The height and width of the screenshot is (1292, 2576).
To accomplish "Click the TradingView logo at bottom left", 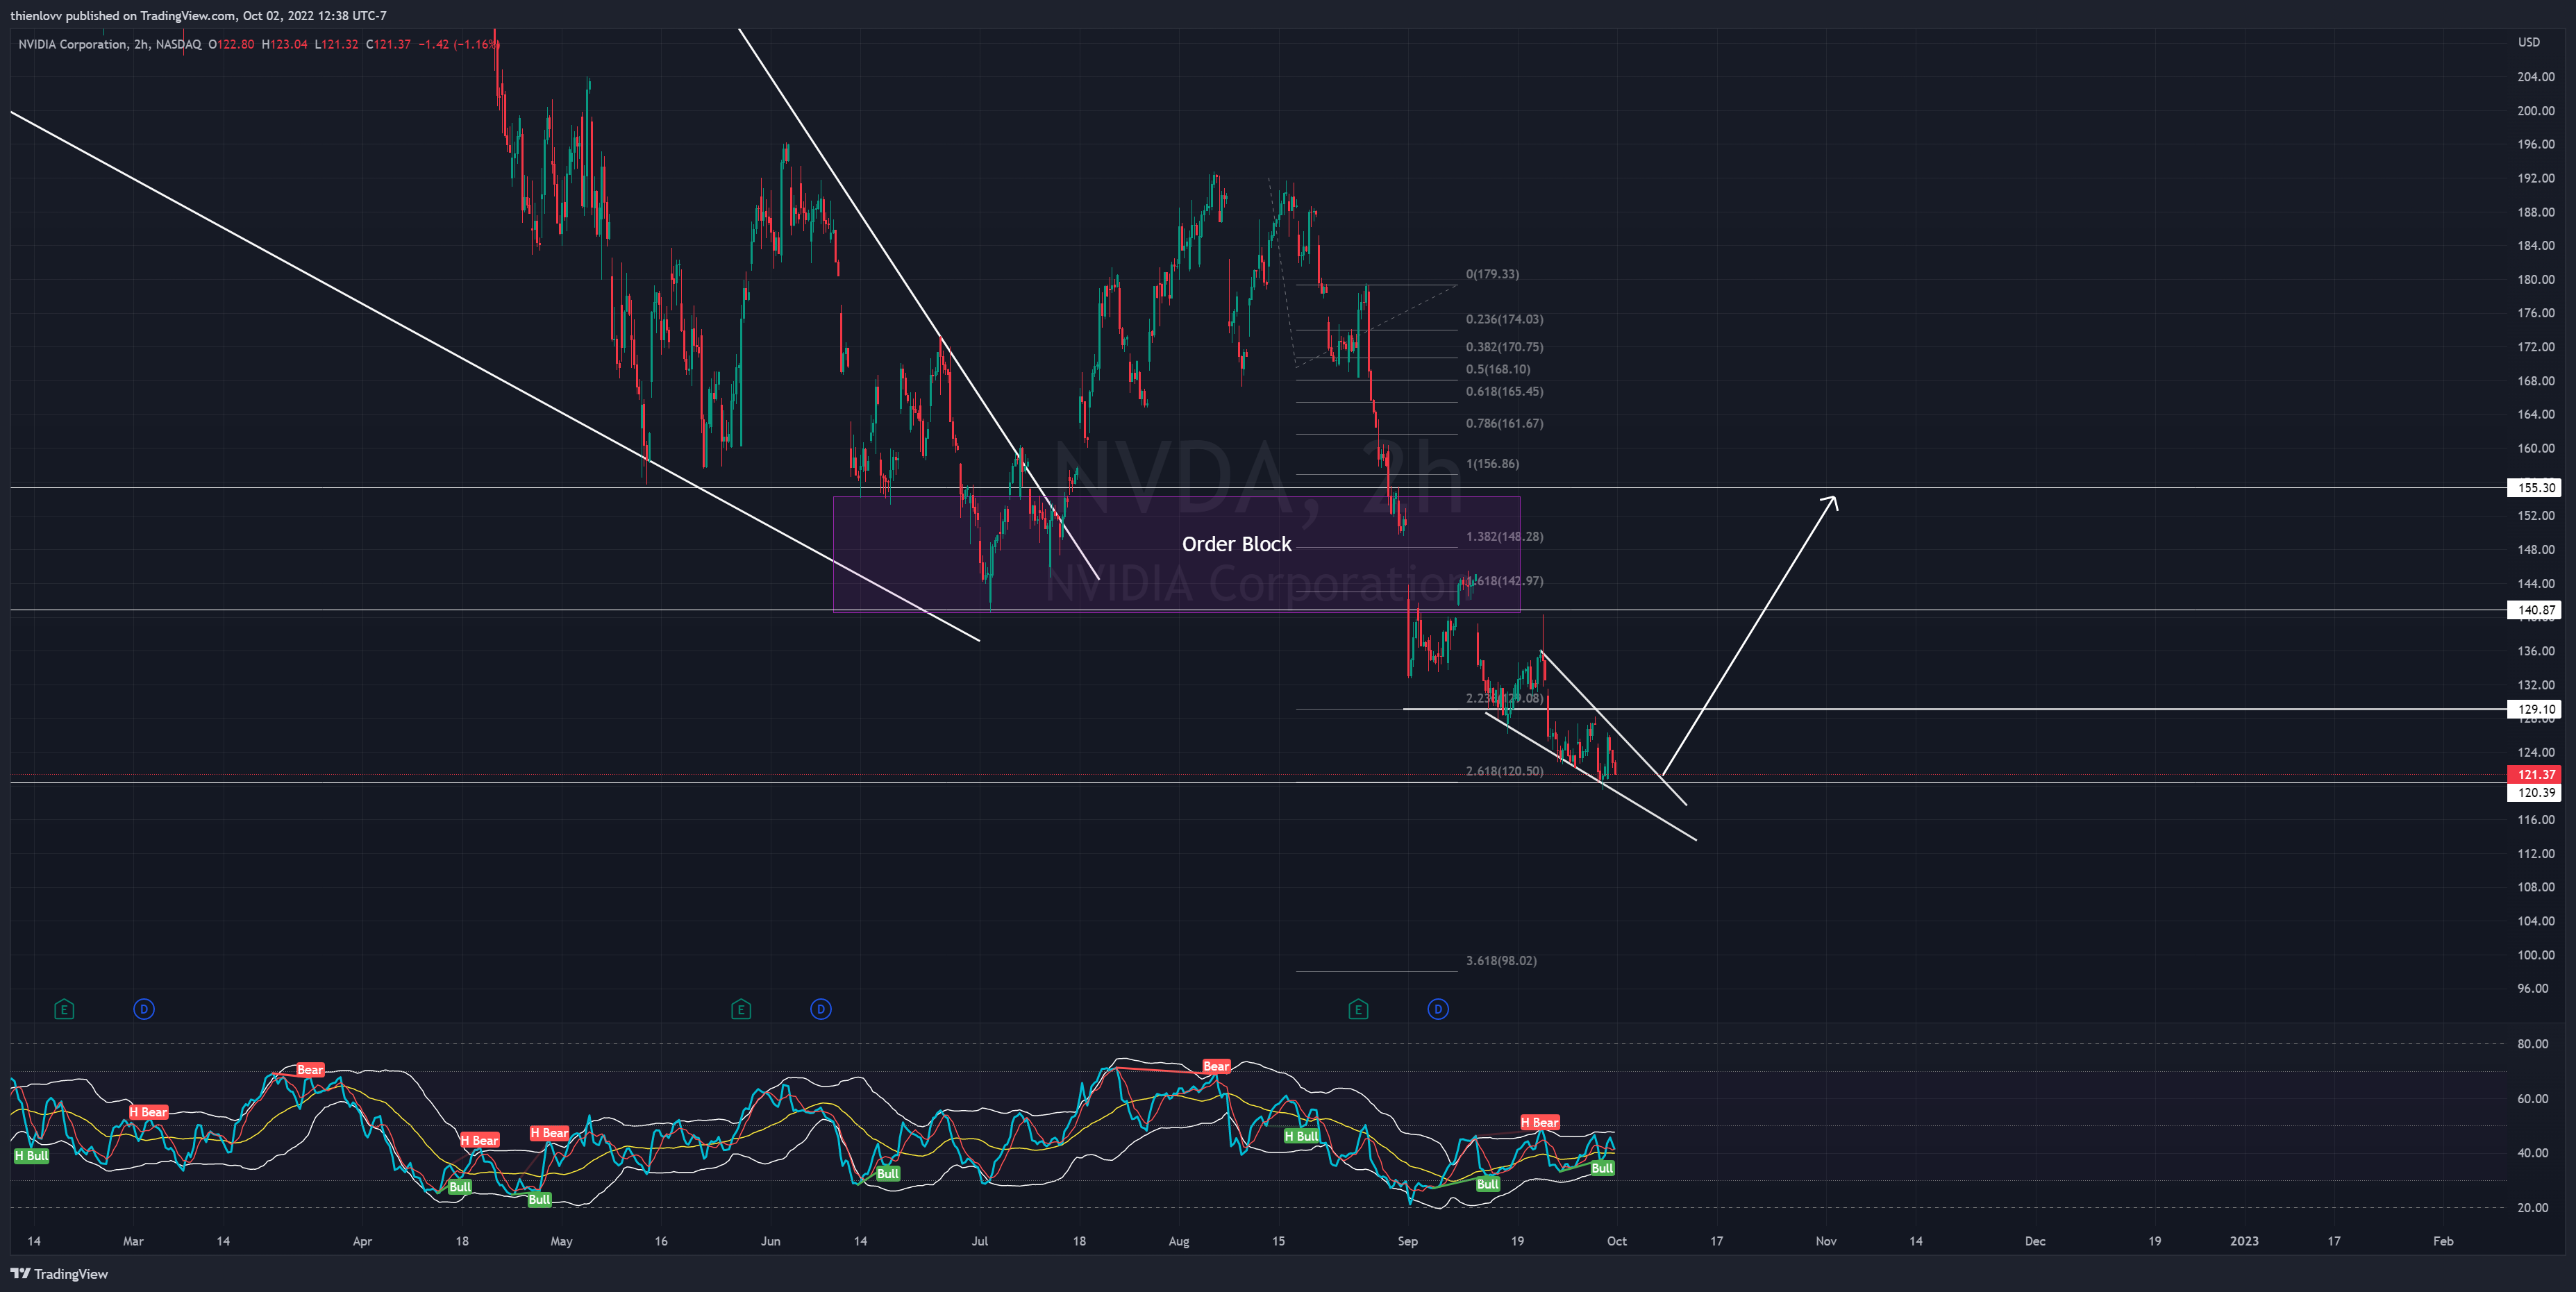I will 59,1273.
